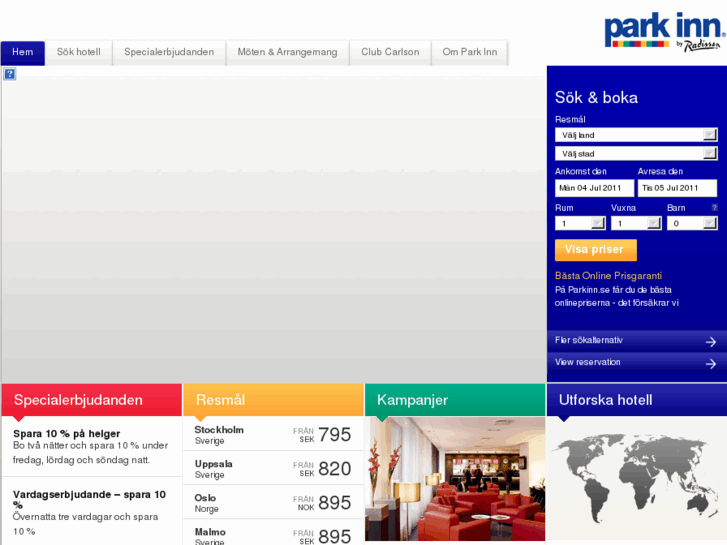The height and width of the screenshot is (545, 727).
Task: Click the arrow icon beside View reservation
Action: [x=711, y=364]
